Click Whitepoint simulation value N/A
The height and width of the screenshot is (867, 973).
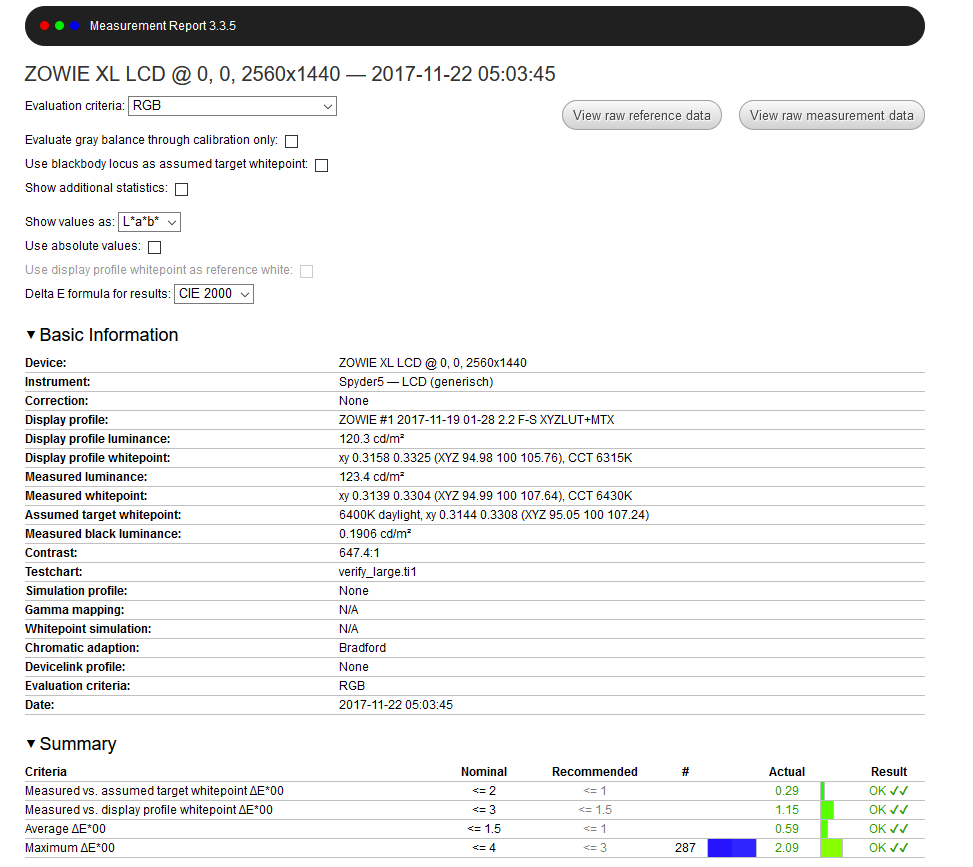[349, 629]
